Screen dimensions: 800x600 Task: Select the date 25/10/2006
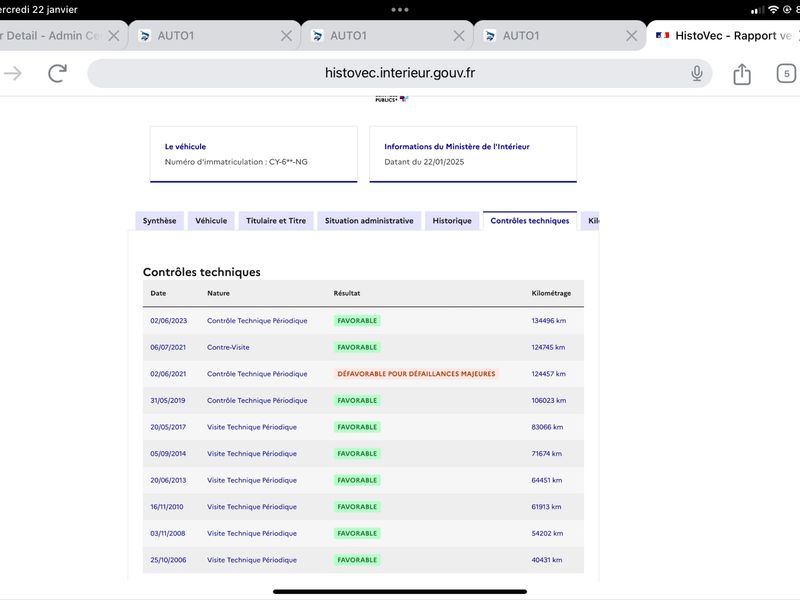pyautogui.click(x=168, y=560)
